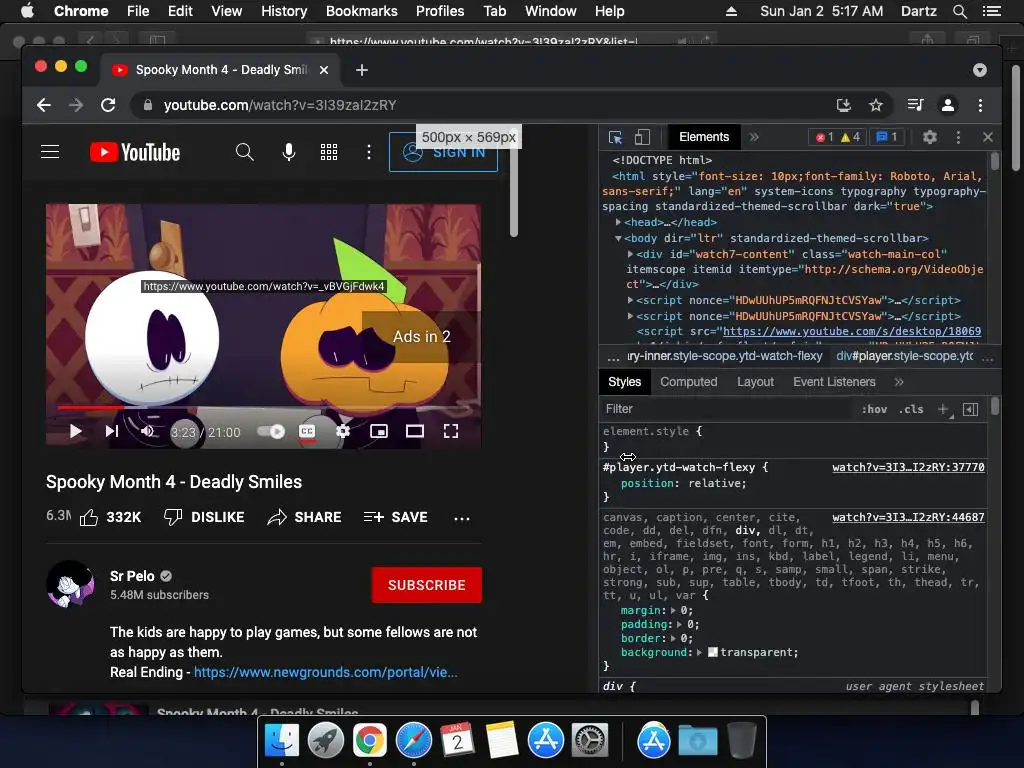Open Sr Pelo channel avatar

[71, 584]
